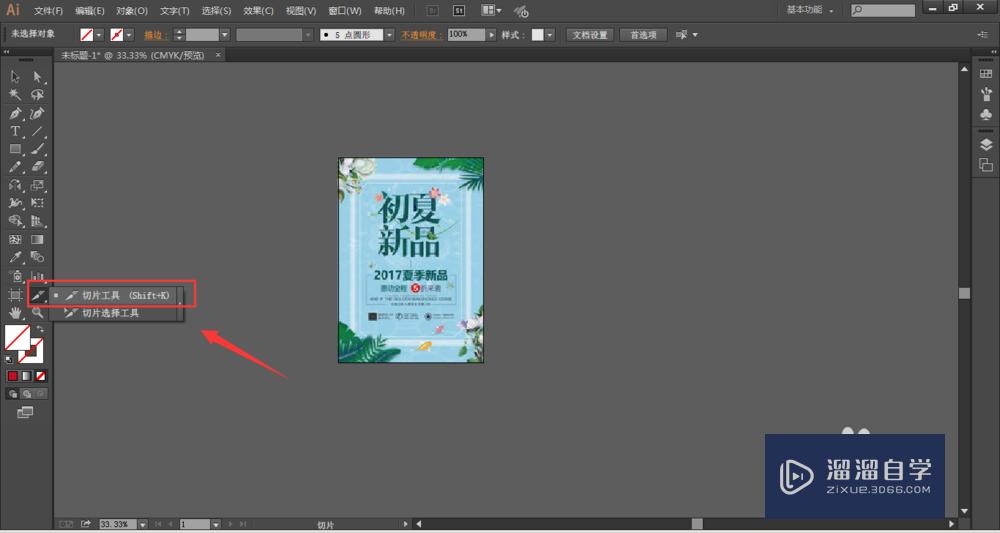Image resolution: width=1000 pixels, height=533 pixels.
Task: Select the Hand tool
Action: tap(15, 312)
